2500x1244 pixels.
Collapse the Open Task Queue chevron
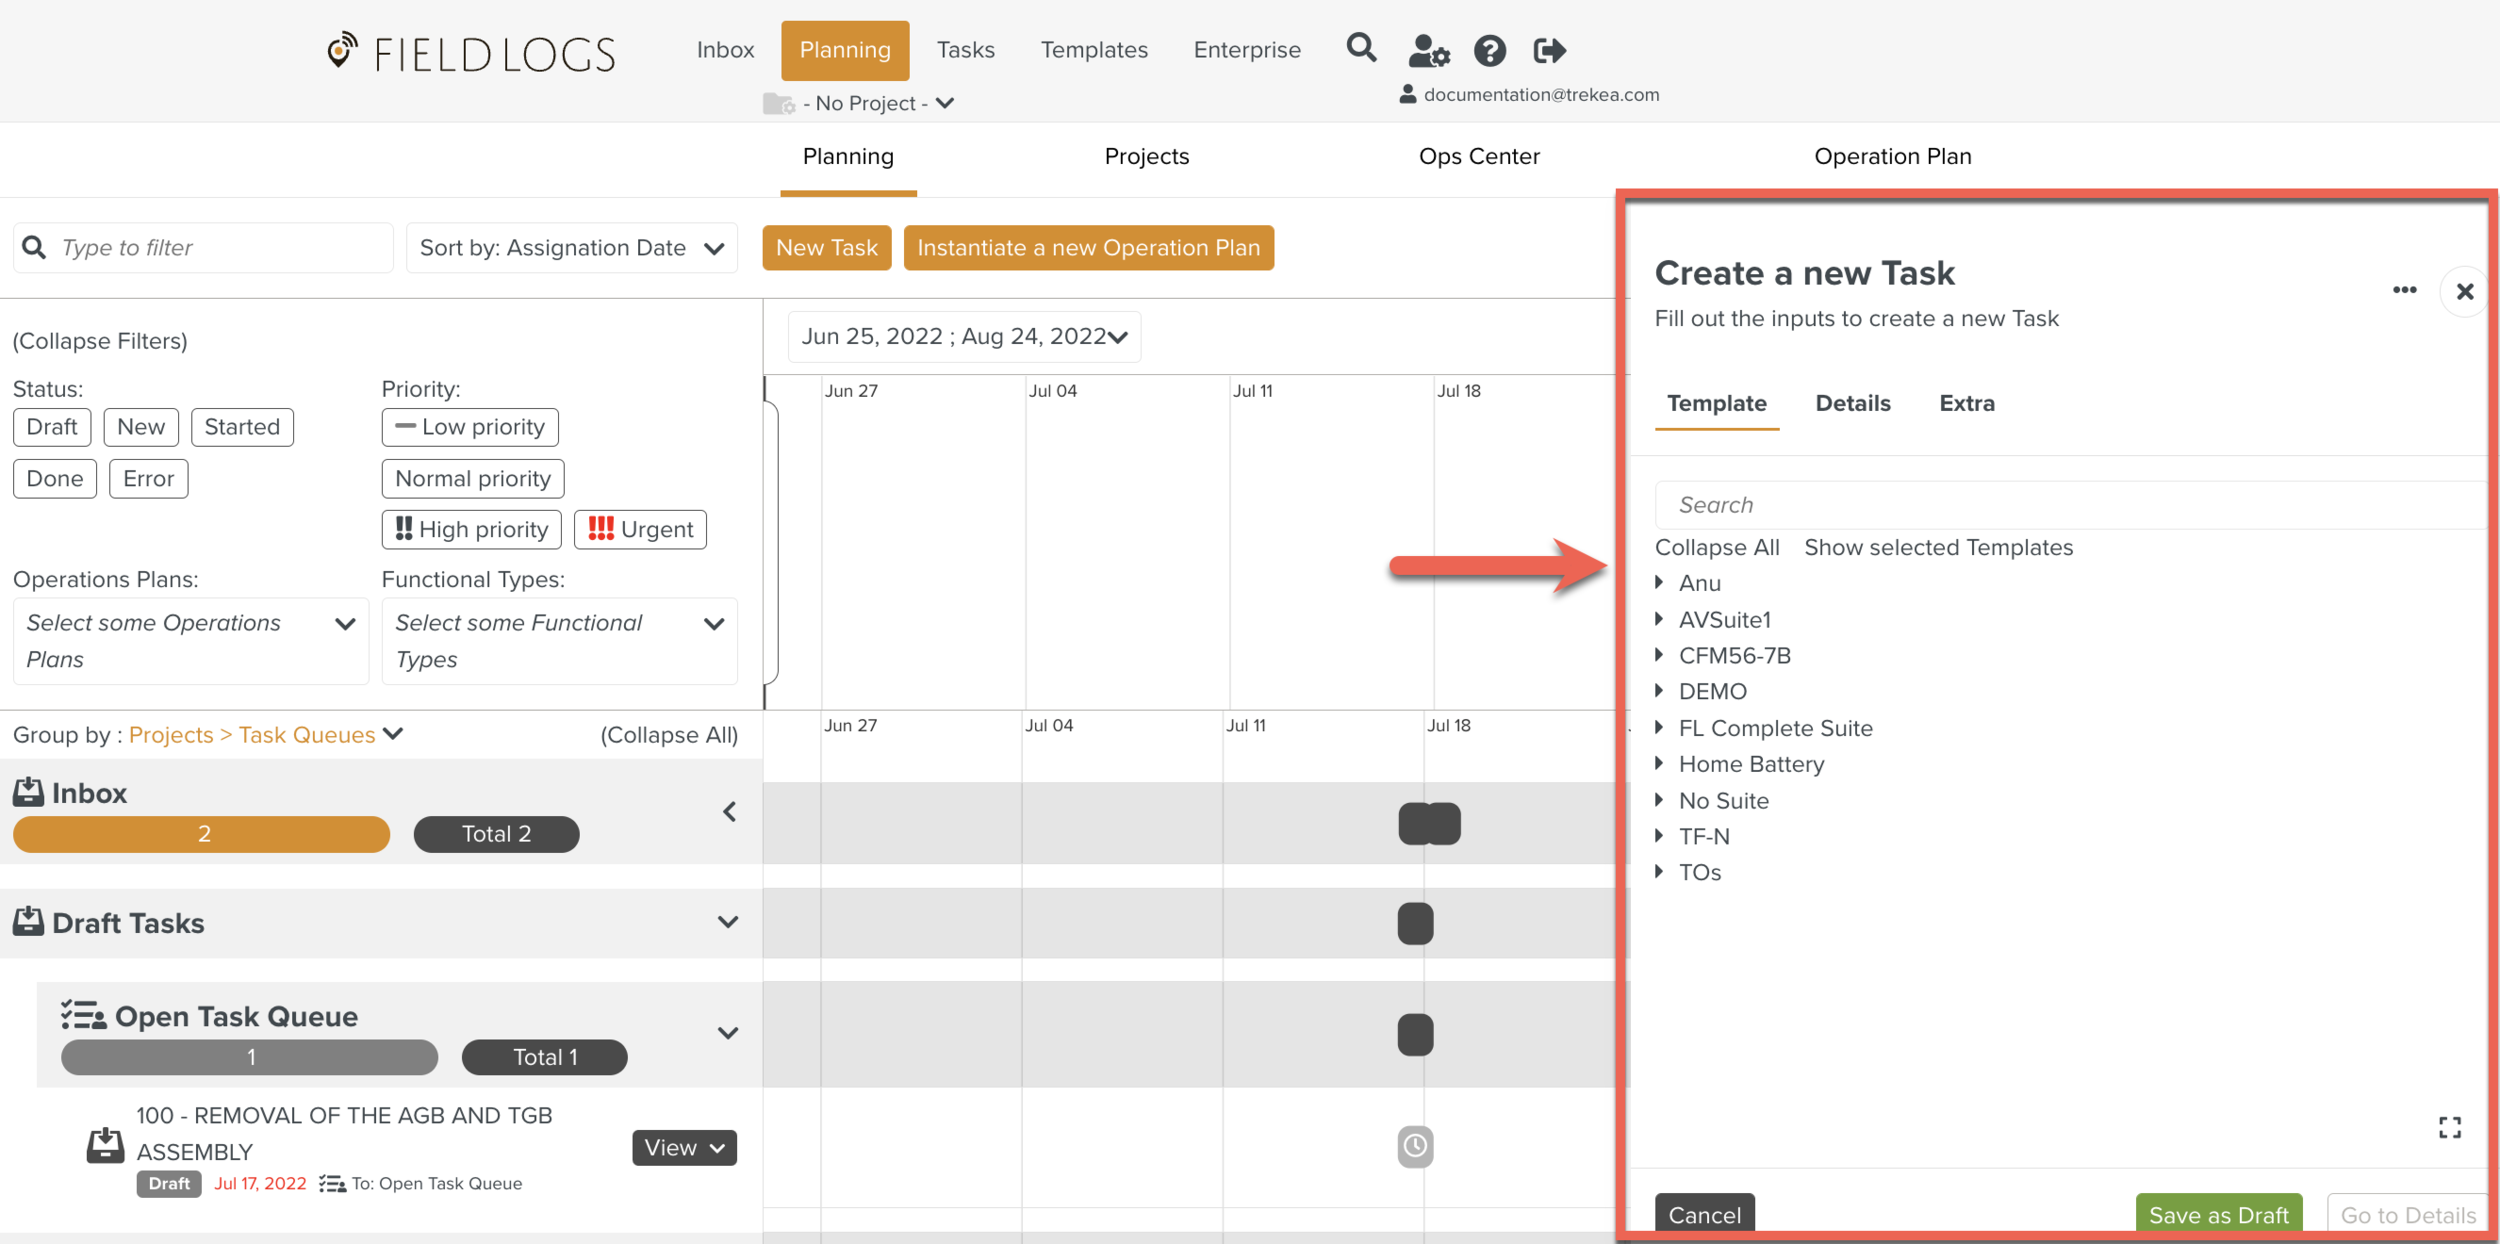point(728,1033)
